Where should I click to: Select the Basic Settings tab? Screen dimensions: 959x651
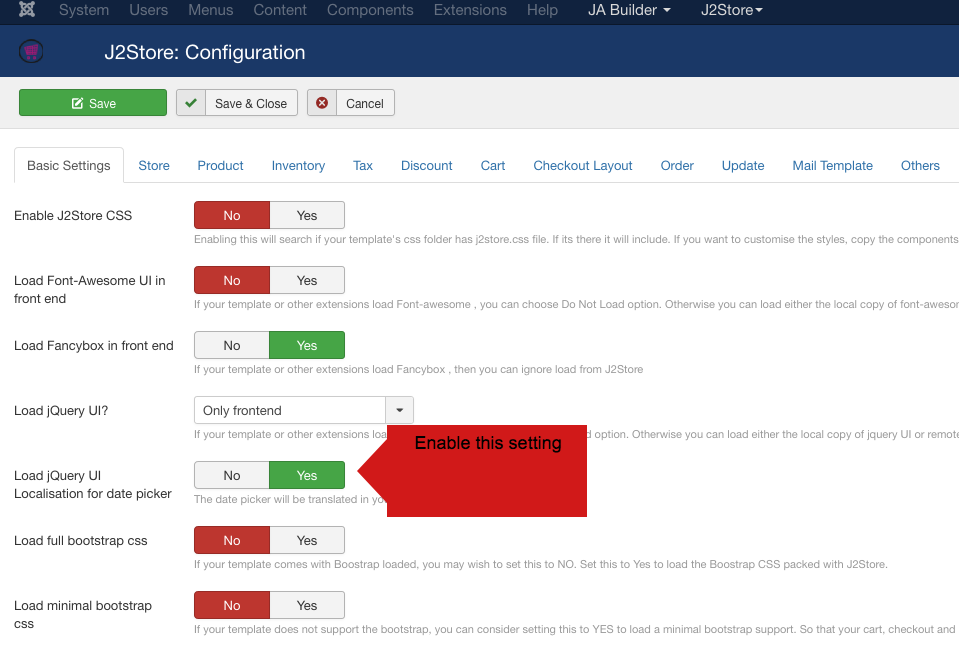(68, 165)
